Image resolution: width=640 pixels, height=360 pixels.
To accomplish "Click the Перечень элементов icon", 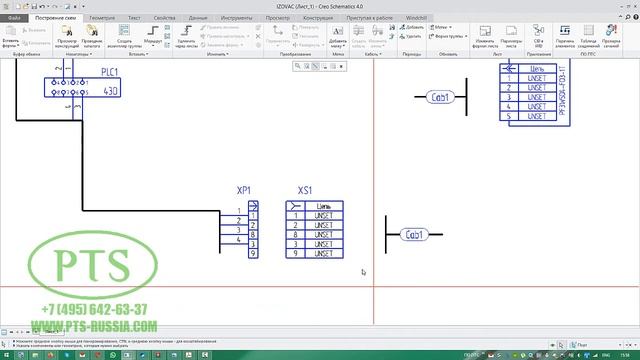I will pos(565,32).
